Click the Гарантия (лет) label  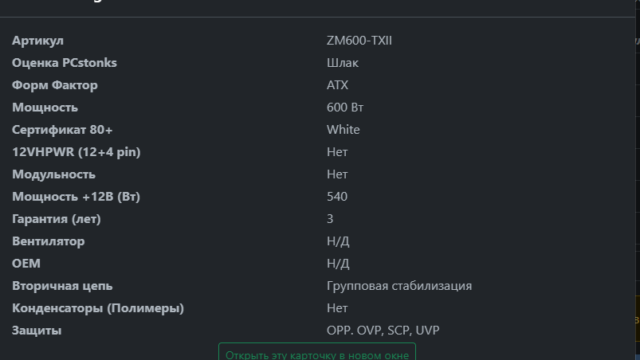[x=56, y=219]
